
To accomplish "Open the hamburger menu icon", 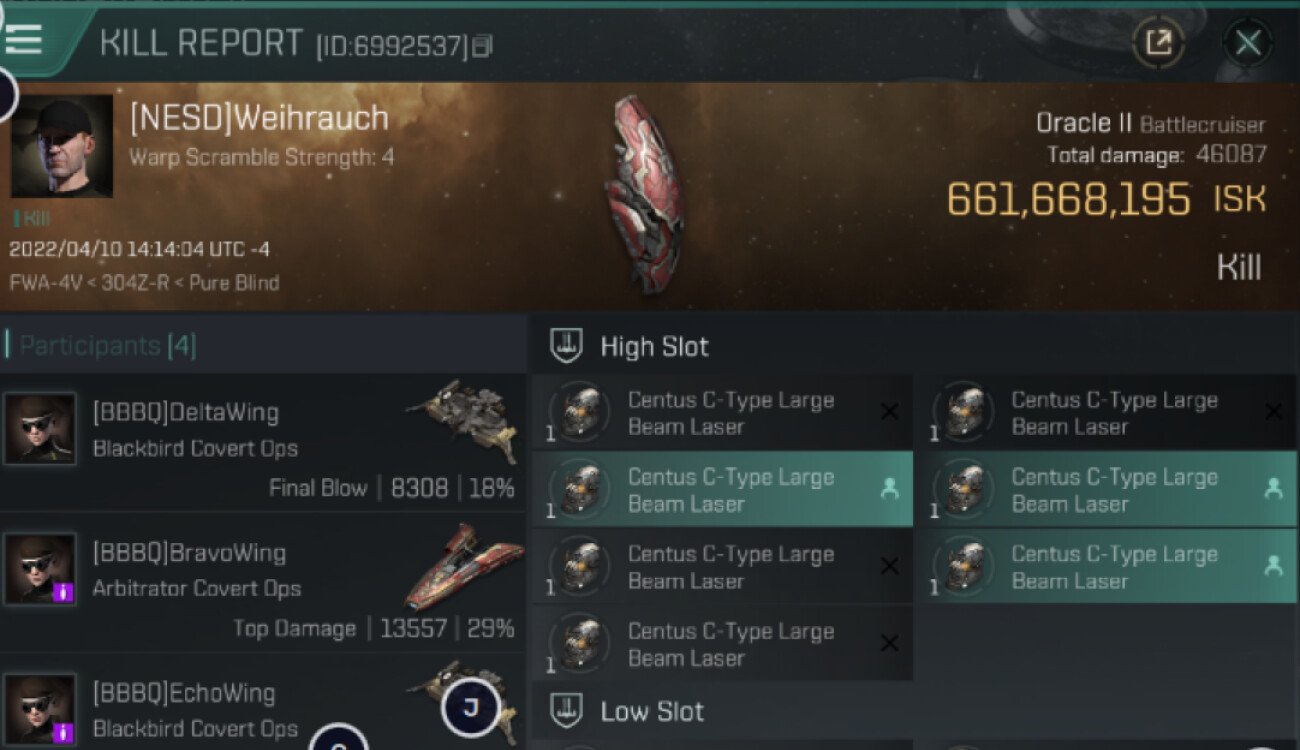I will click(24, 40).
